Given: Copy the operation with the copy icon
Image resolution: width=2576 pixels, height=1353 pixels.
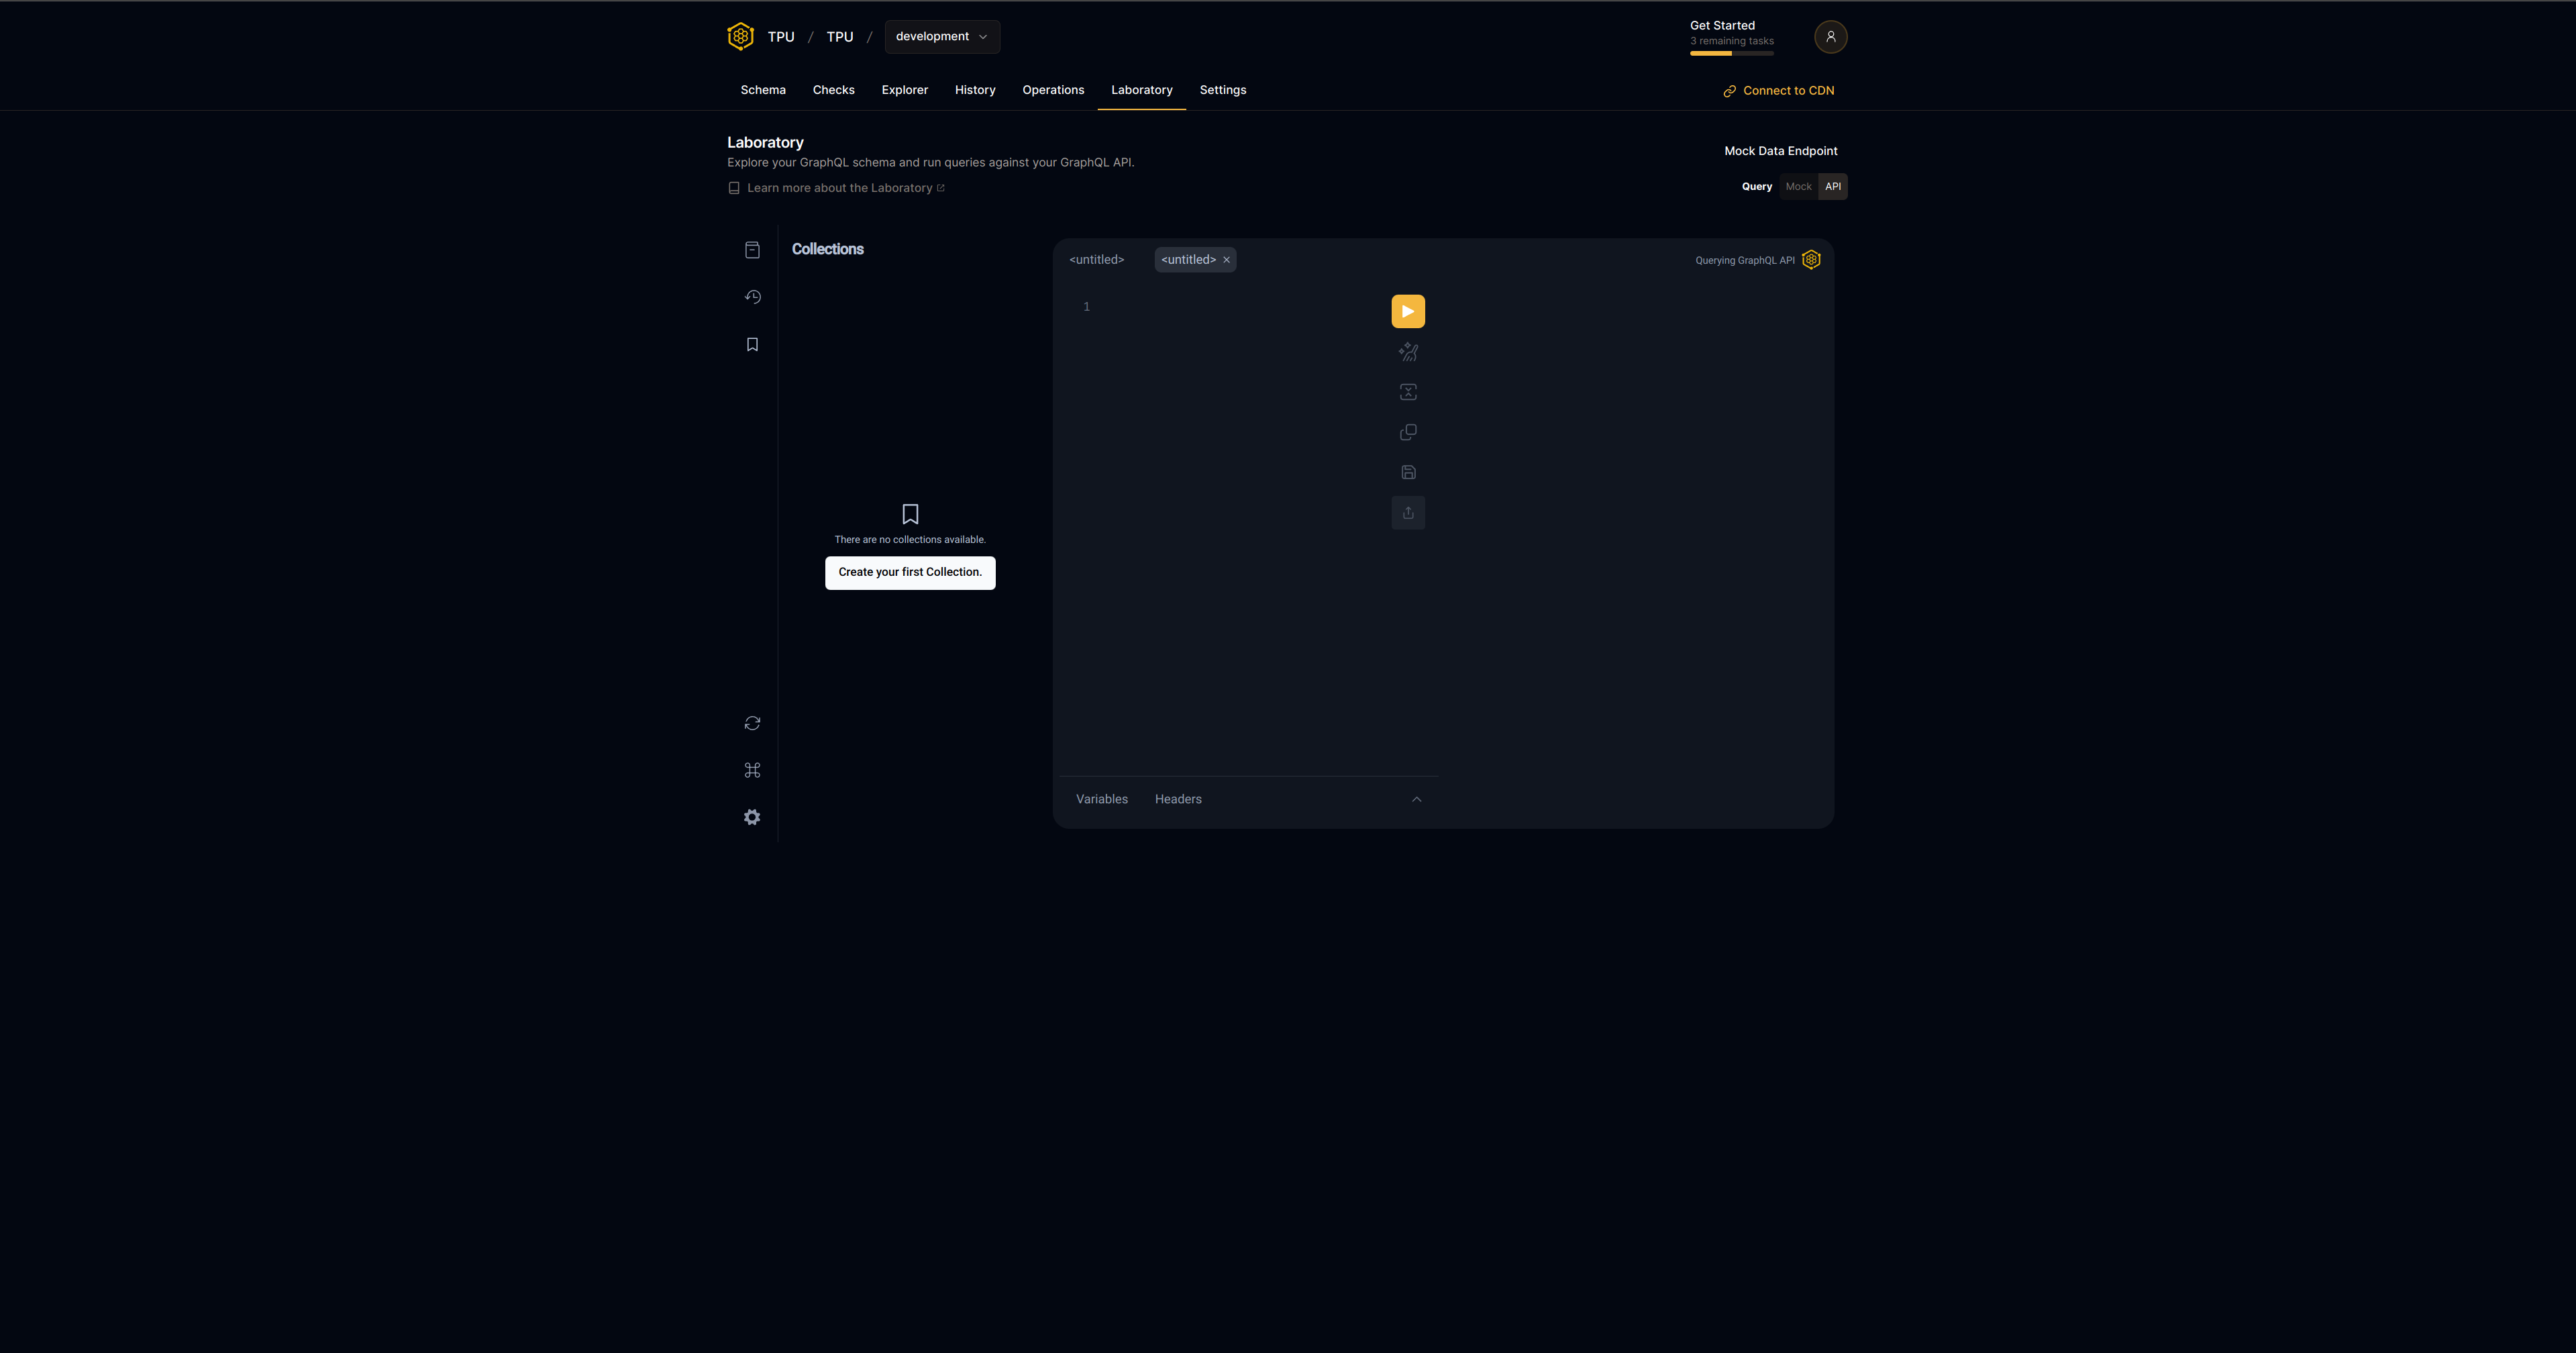Looking at the screenshot, I should 1408,431.
